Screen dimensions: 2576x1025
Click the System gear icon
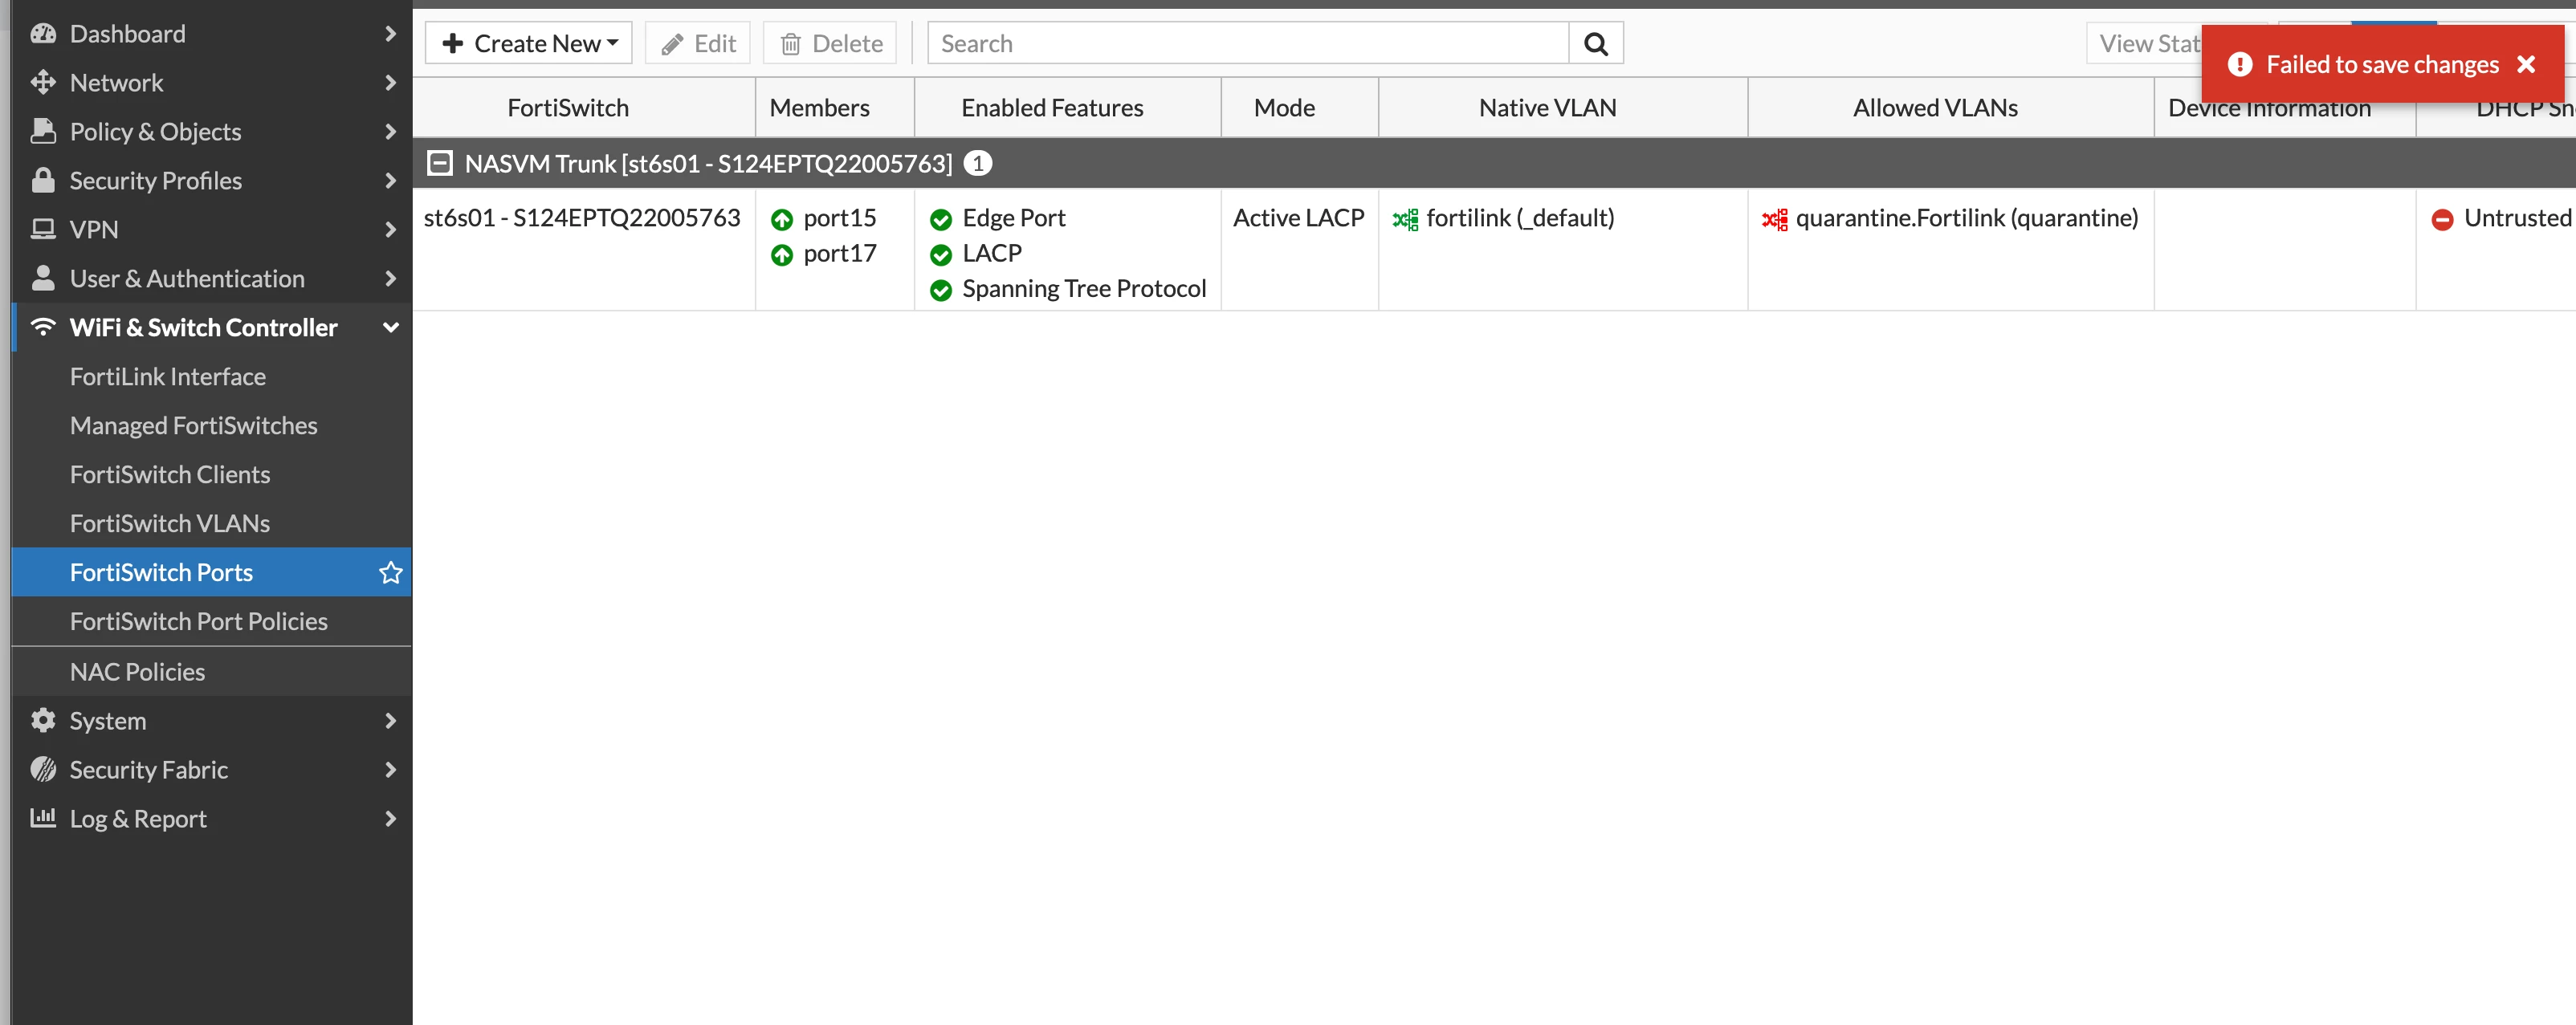(x=43, y=720)
